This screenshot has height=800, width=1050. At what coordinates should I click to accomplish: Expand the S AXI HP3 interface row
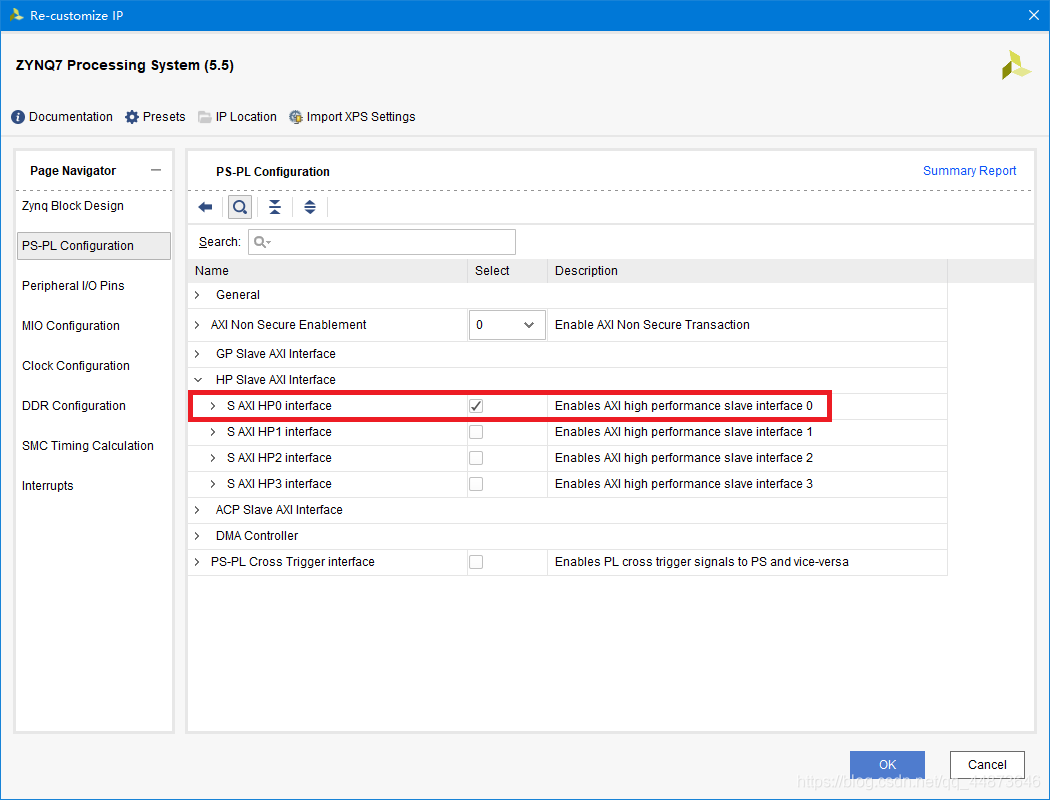coord(213,484)
